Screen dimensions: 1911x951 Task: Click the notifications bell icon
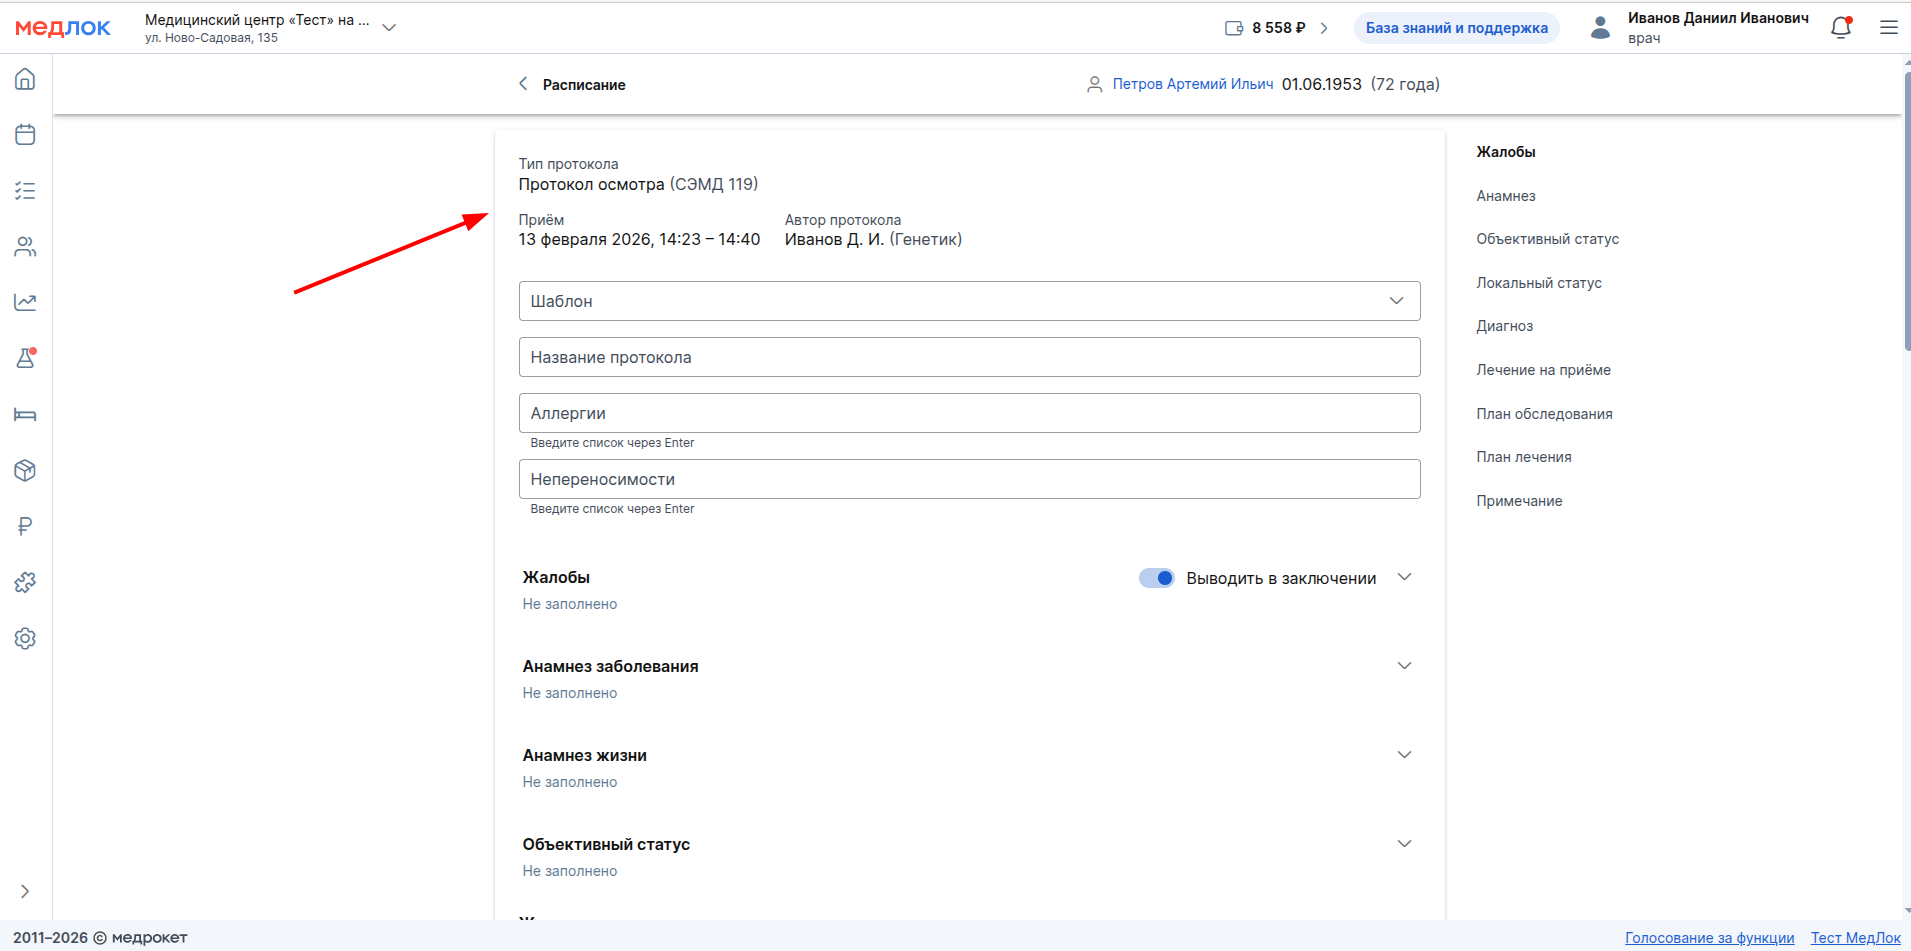point(1840,28)
